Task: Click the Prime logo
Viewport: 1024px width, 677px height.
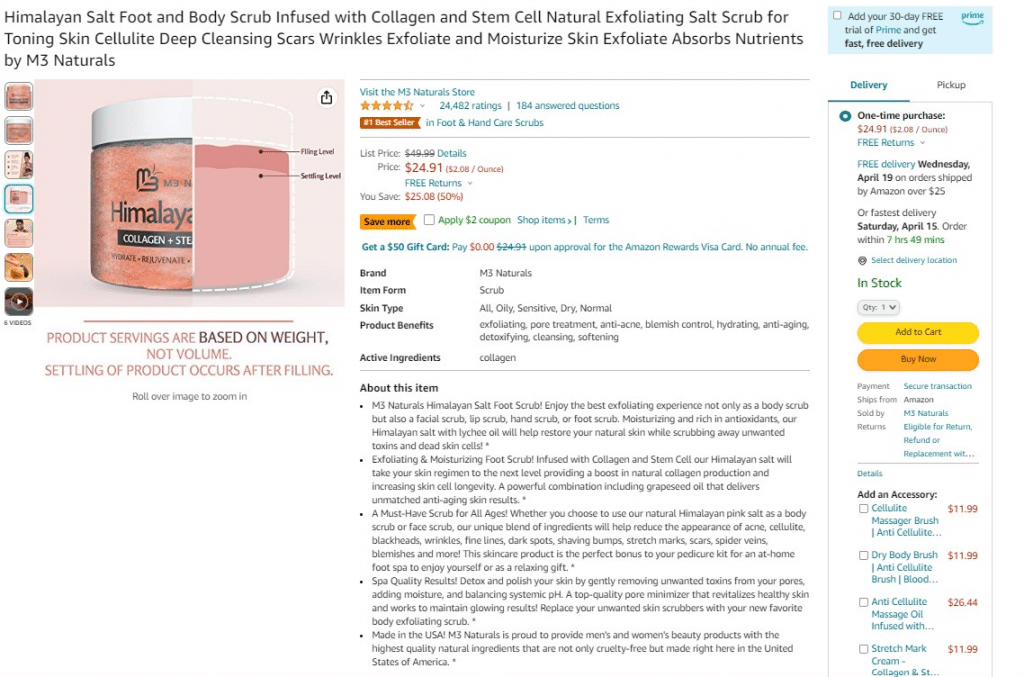Action: pos(972,16)
